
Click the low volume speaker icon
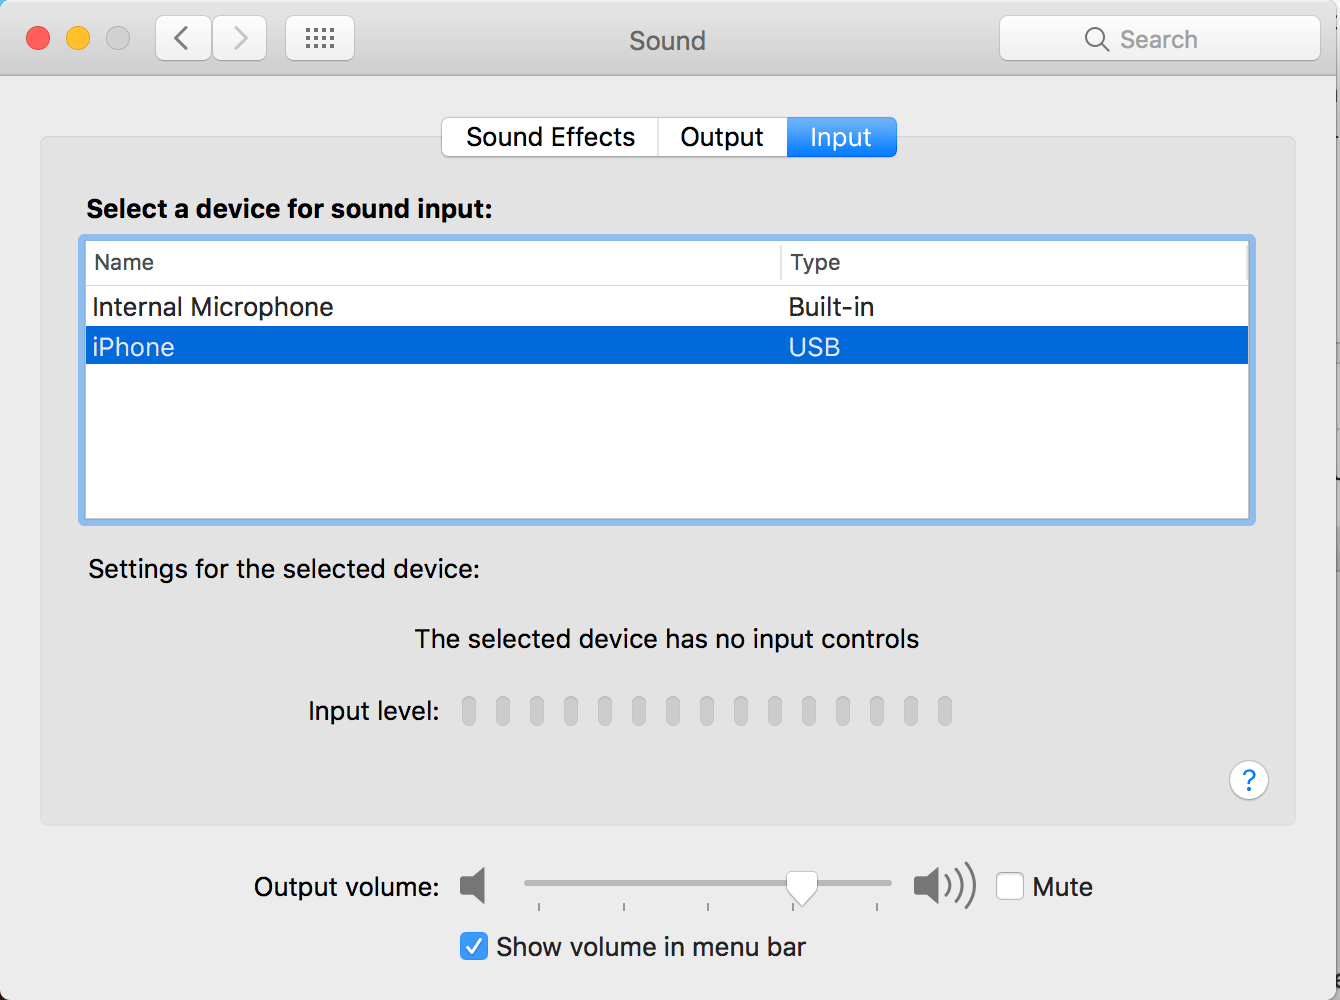[472, 885]
